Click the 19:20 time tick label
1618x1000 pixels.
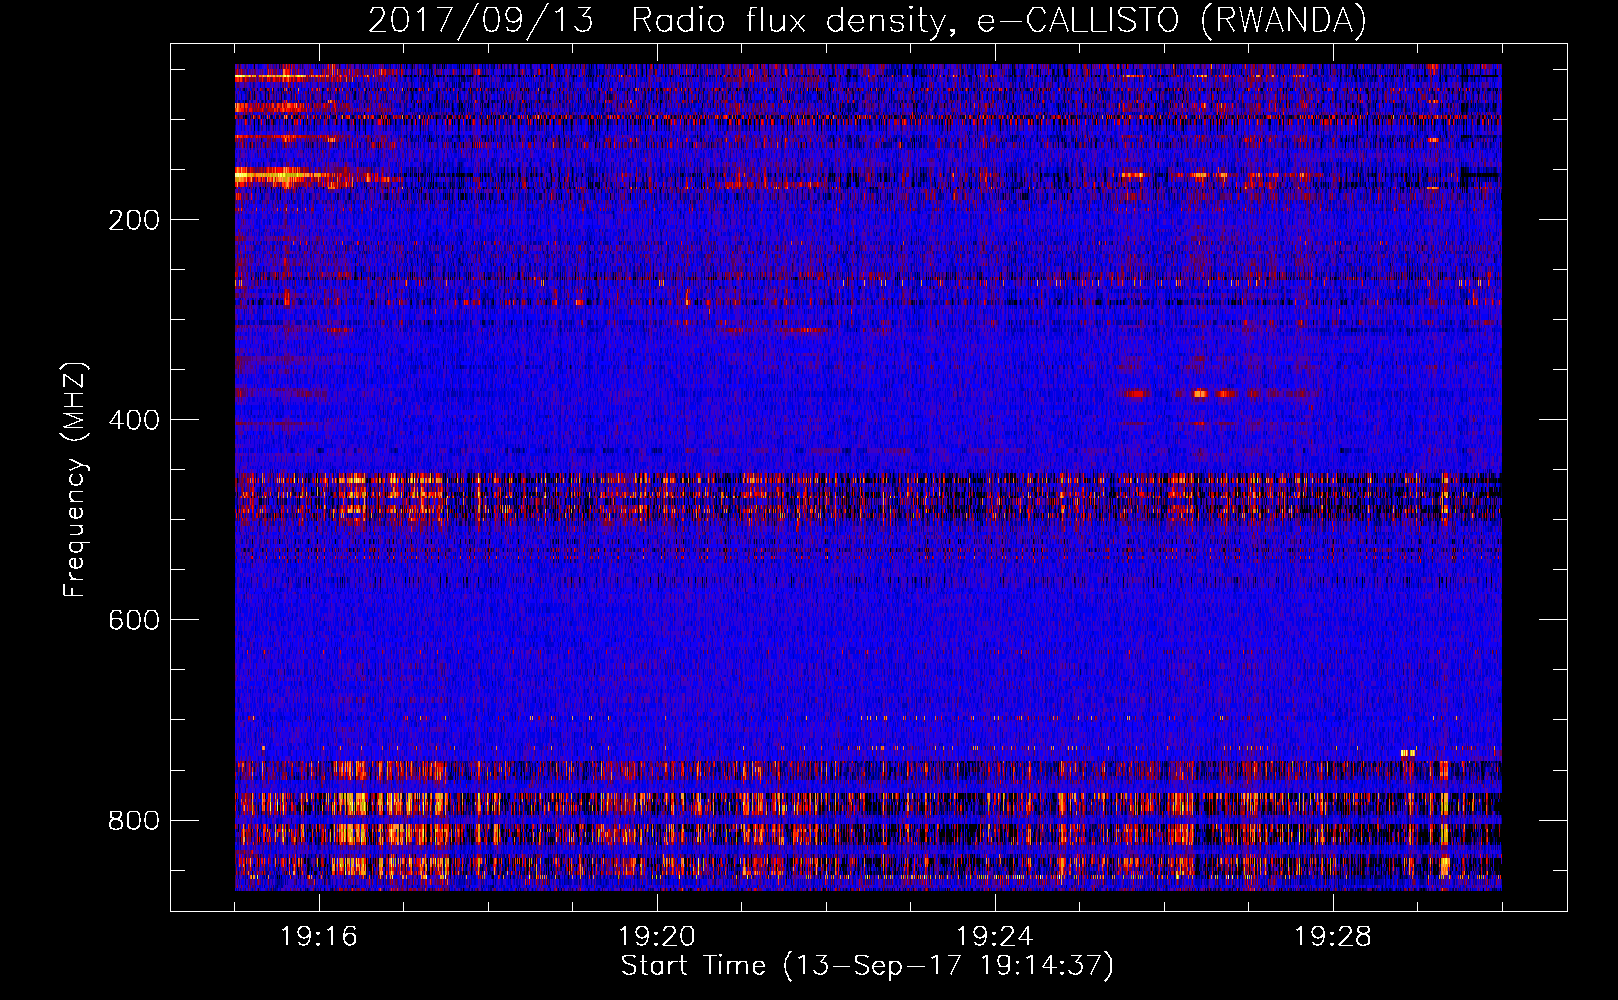click(657, 937)
